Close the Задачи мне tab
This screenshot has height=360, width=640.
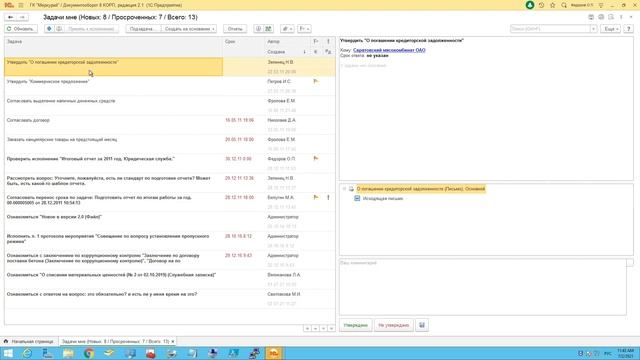[173, 341]
